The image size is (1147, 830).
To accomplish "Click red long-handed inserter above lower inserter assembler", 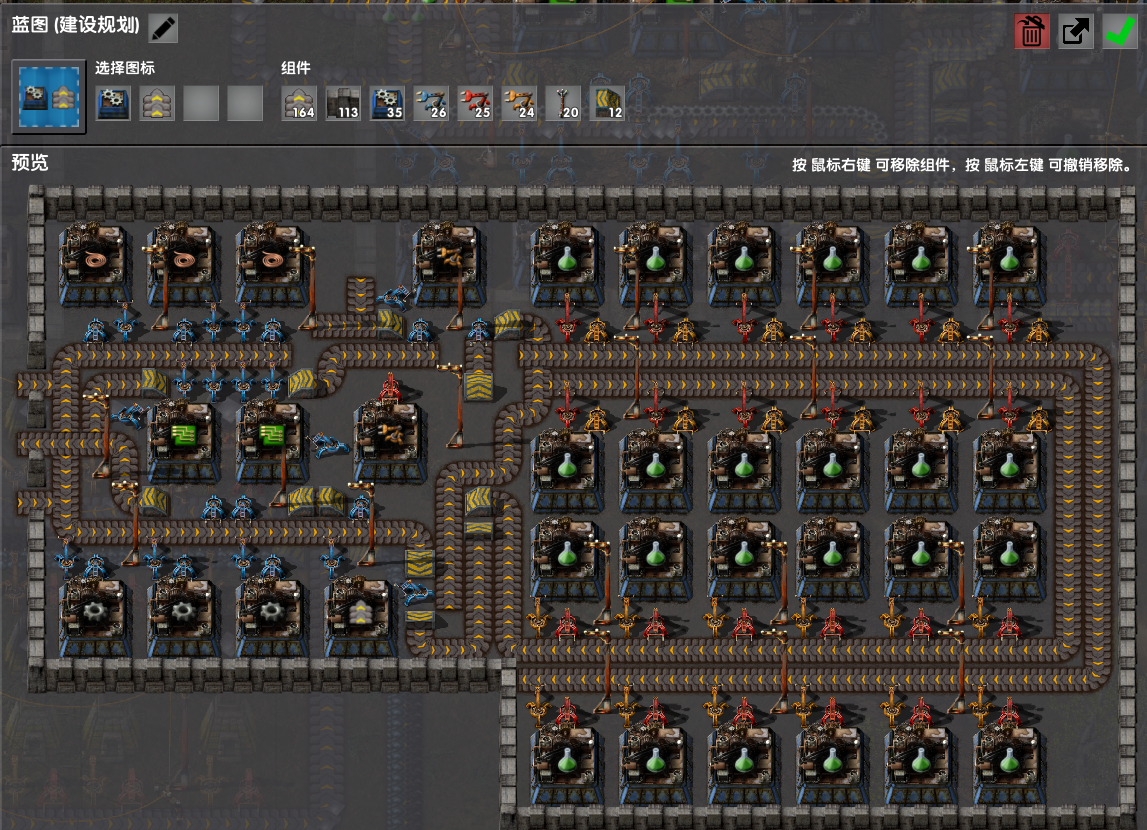I will [390, 387].
